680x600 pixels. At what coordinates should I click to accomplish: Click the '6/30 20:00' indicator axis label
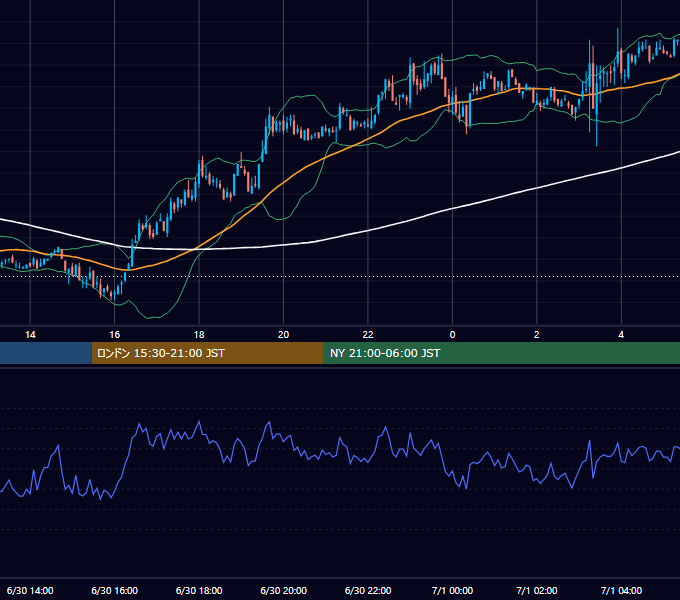(283, 590)
